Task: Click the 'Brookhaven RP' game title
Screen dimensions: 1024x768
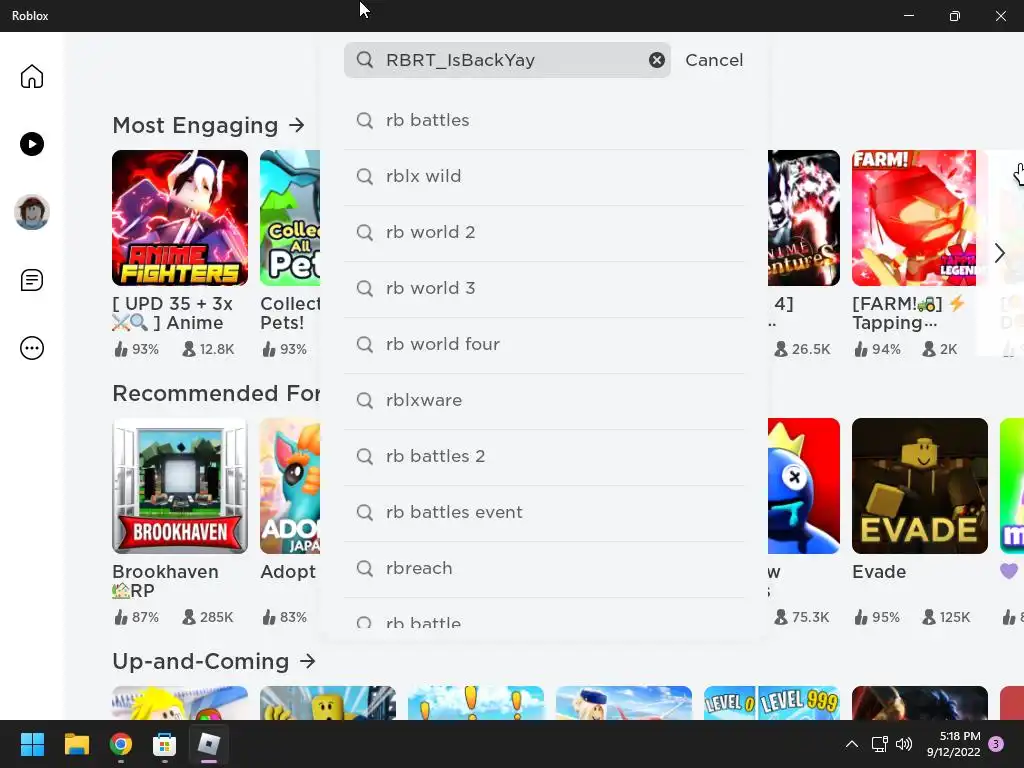Action: pyautogui.click(x=165, y=581)
